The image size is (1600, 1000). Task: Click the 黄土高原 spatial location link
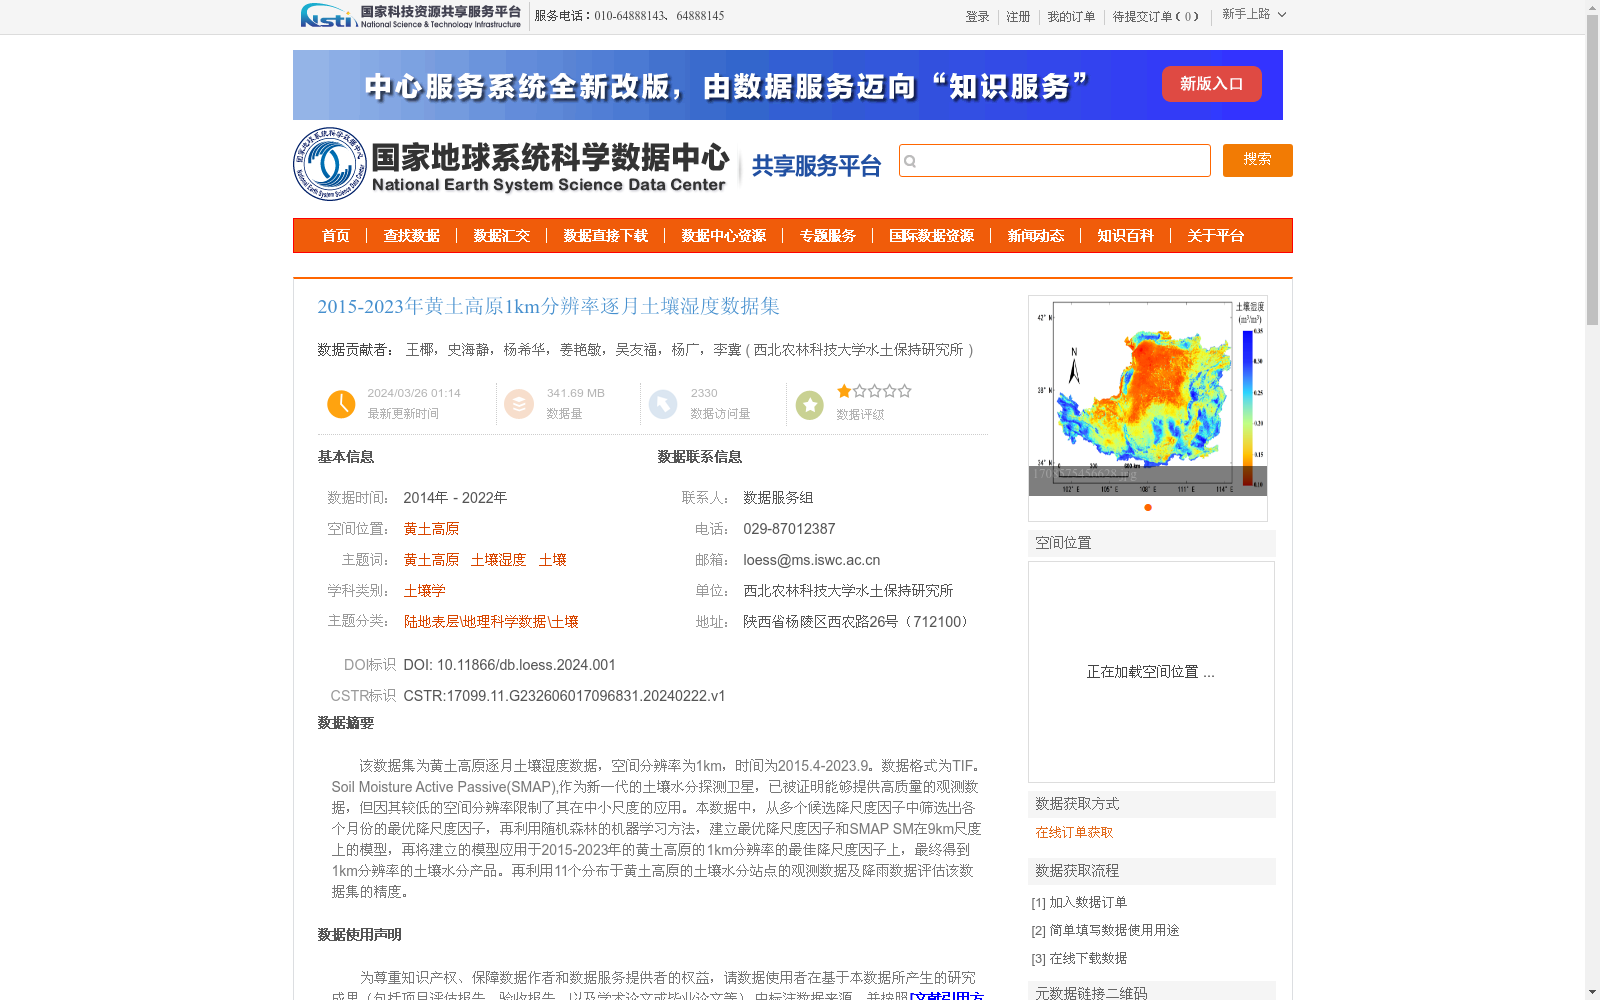(431, 529)
